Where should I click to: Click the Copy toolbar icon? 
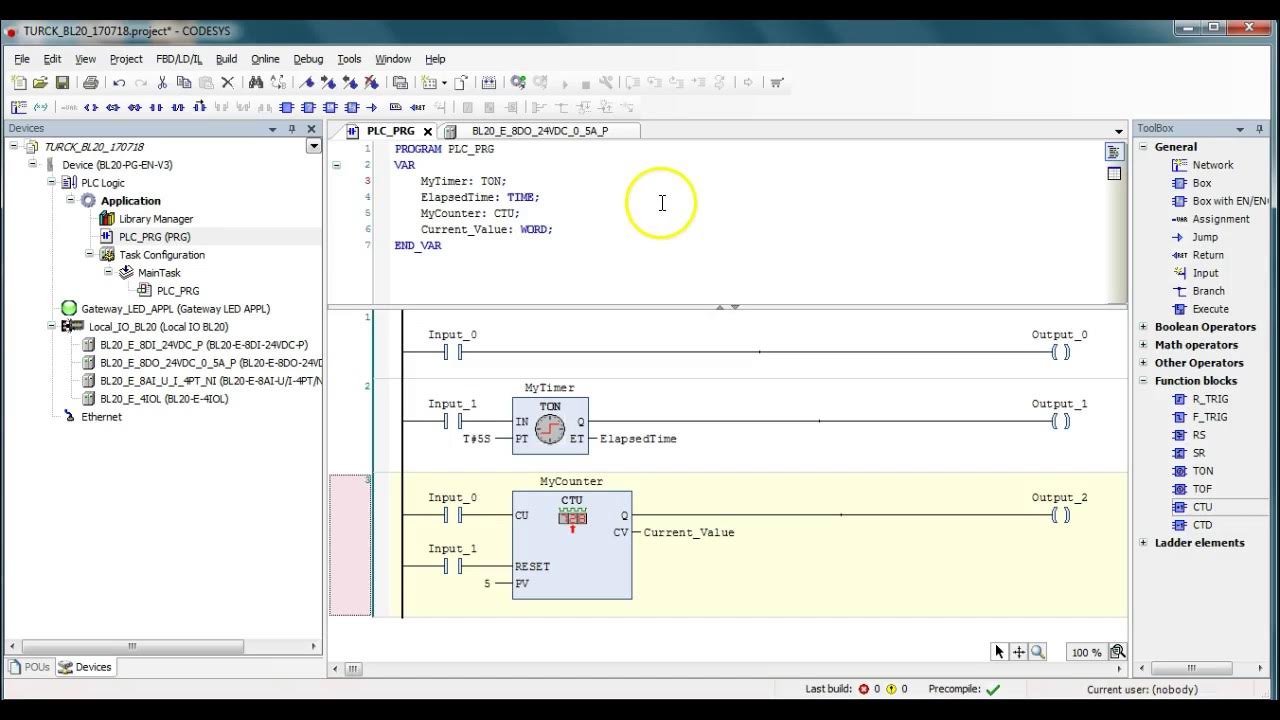(x=184, y=83)
